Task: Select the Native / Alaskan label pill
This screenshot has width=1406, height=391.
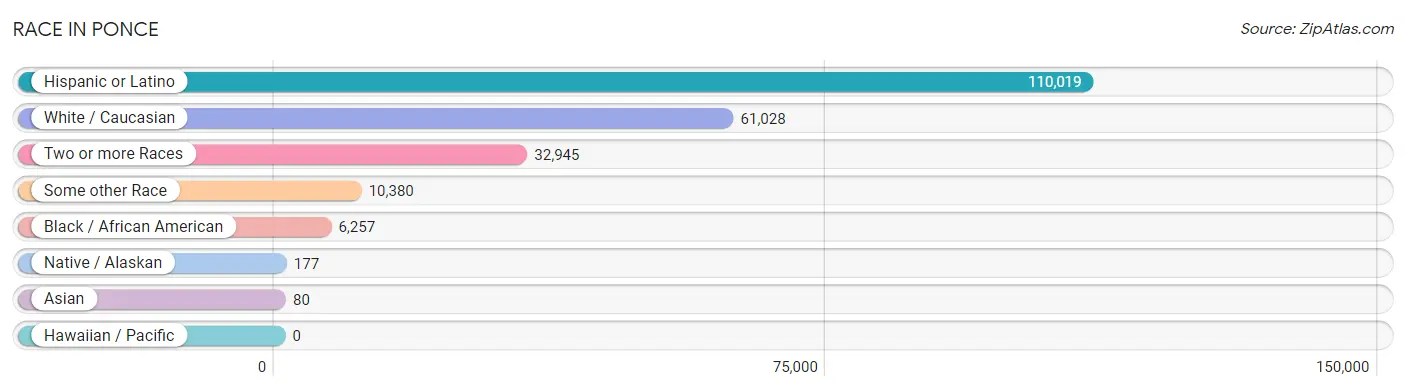Action: [103, 263]
